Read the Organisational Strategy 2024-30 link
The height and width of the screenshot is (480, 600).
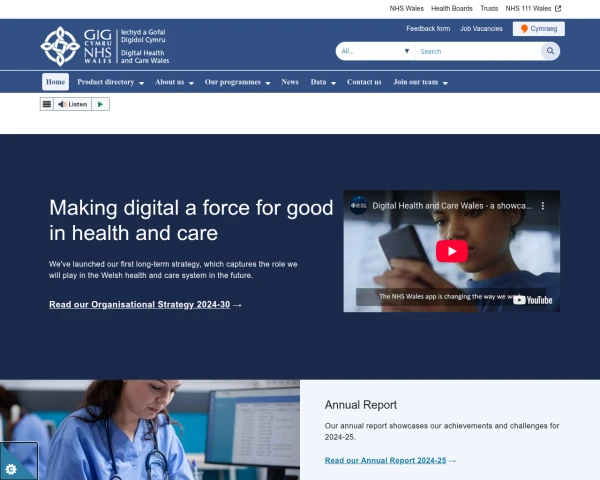pos(140,304)
